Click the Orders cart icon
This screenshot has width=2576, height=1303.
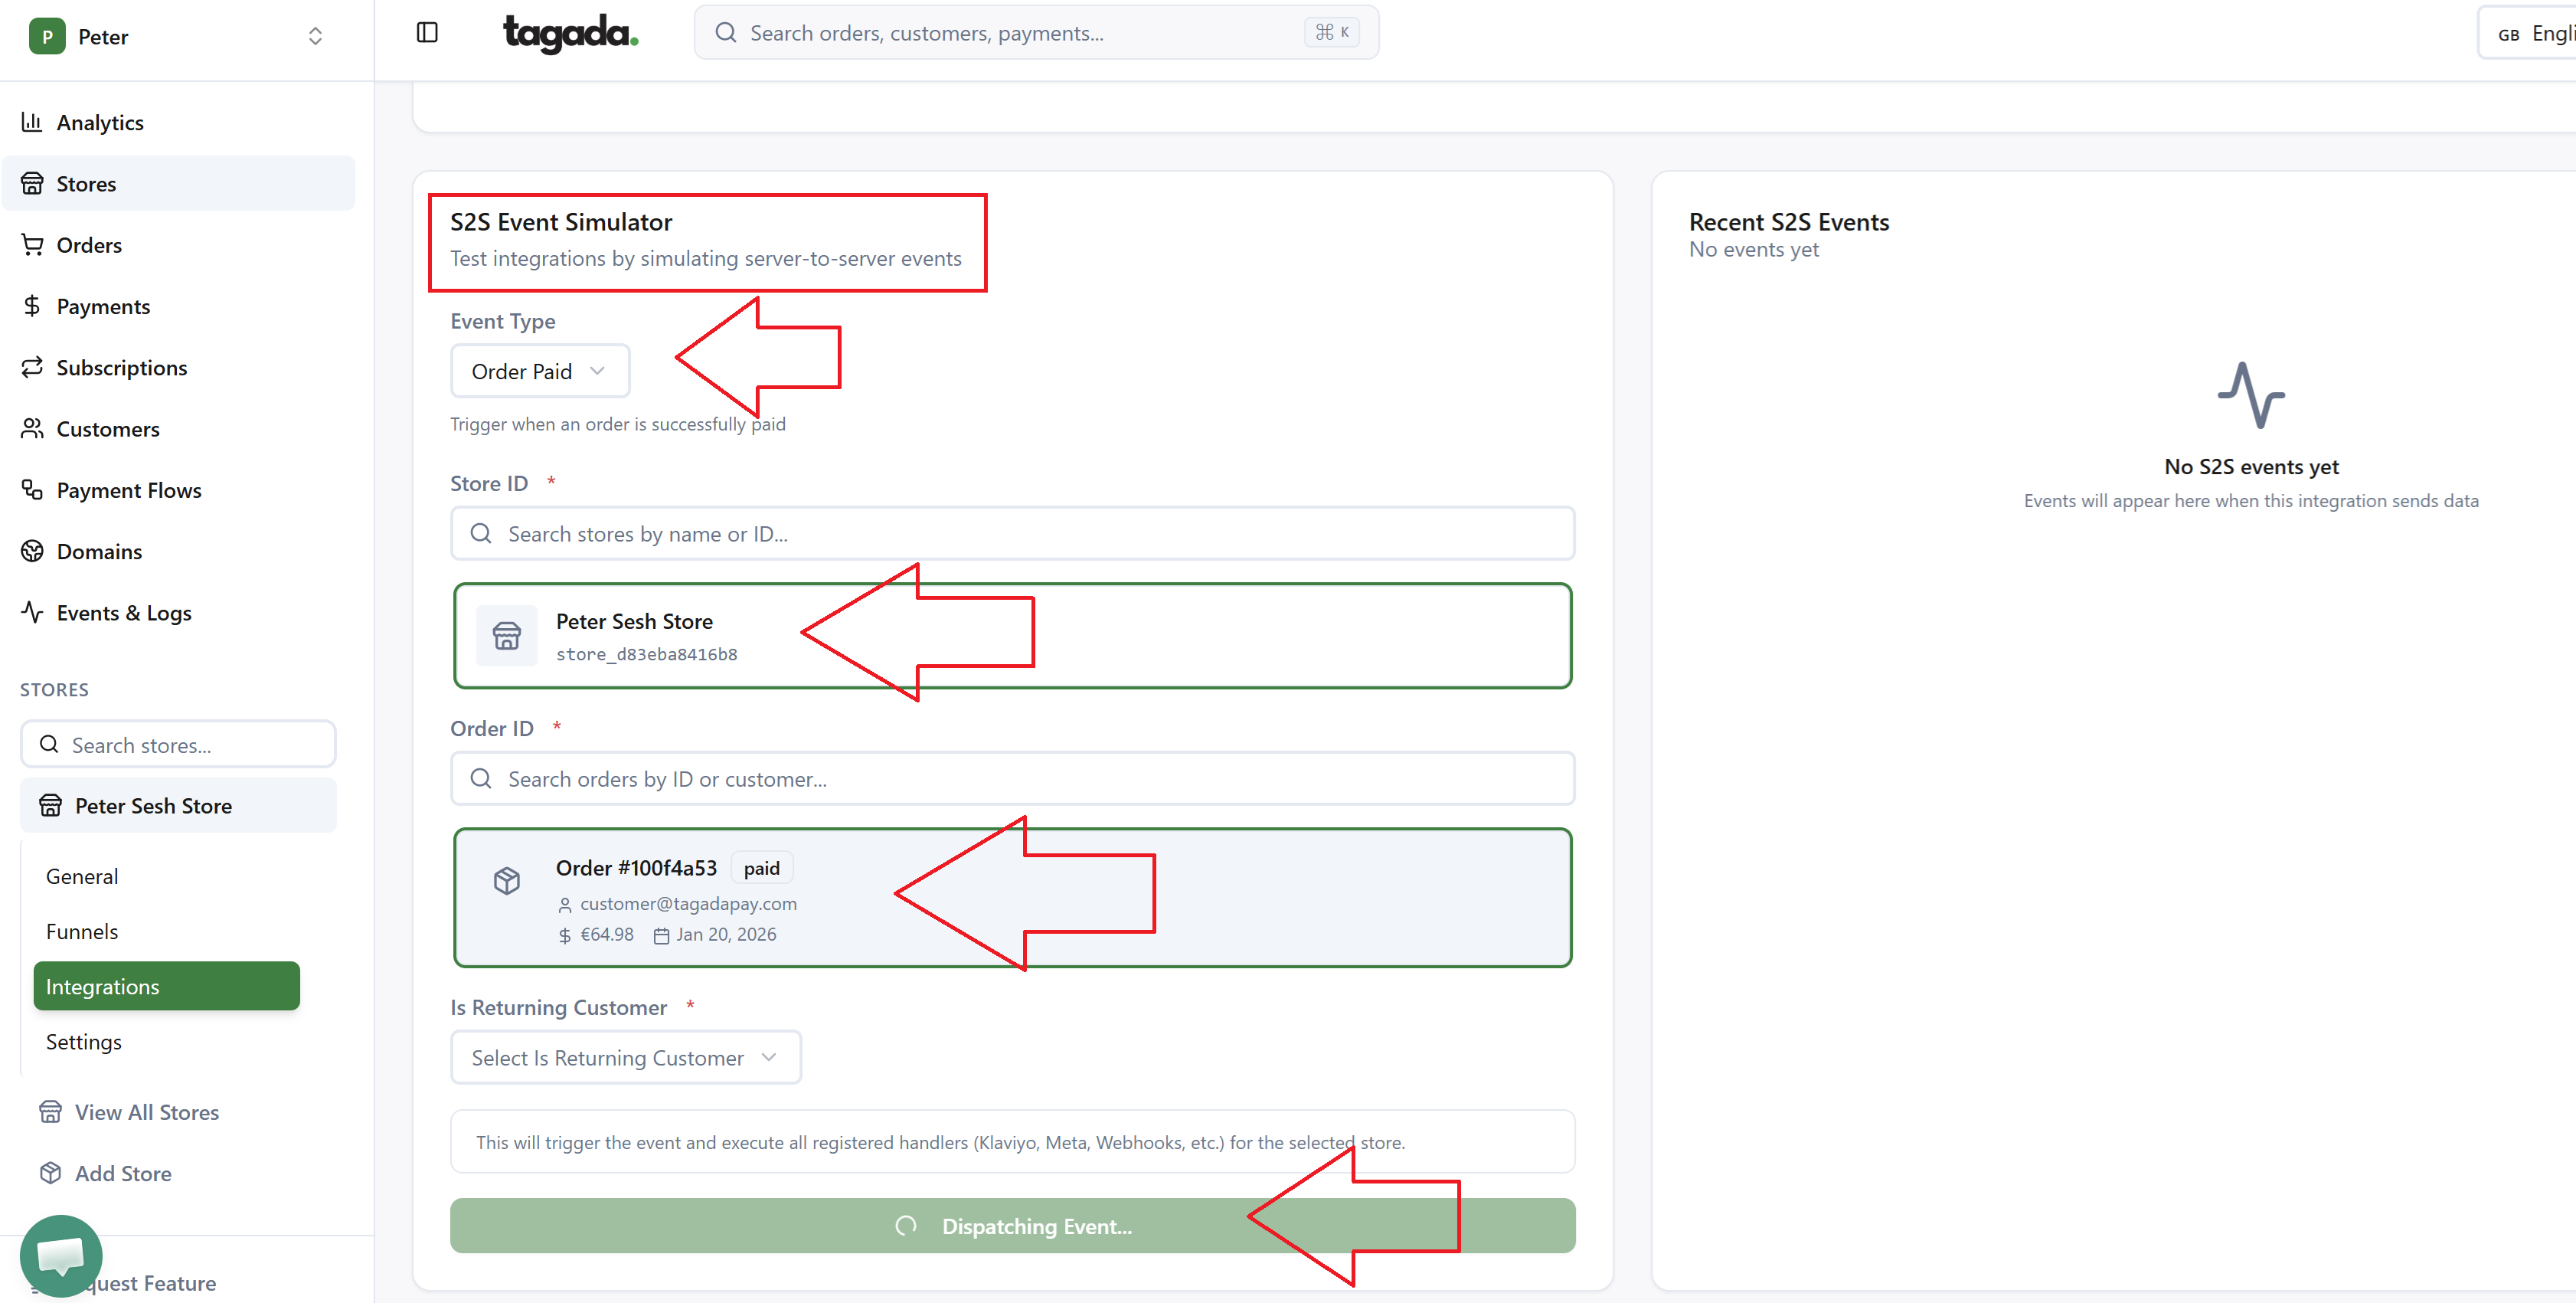coord(32,245)
